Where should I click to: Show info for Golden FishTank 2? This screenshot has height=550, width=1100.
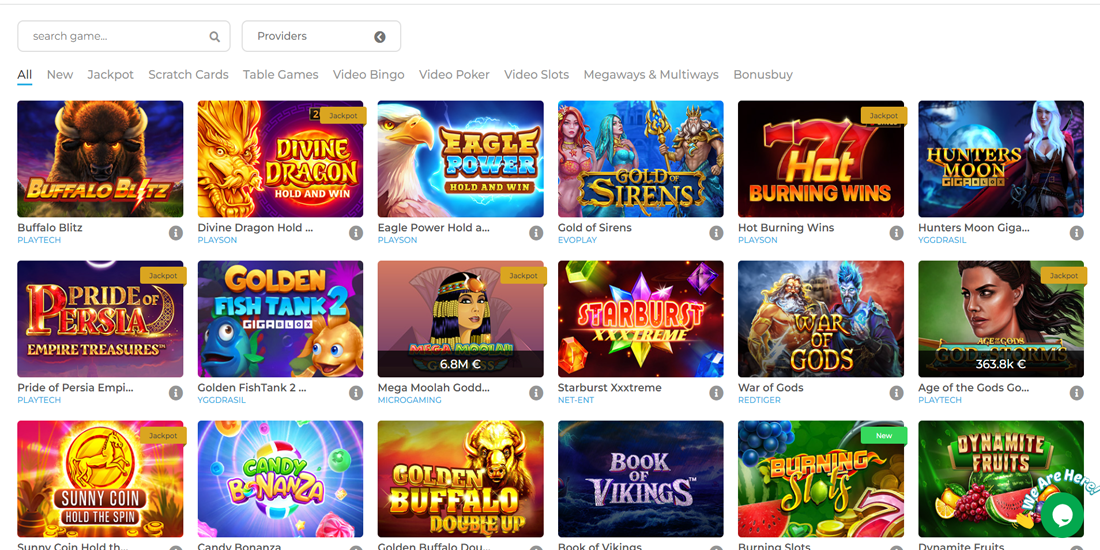pyautogui.click(x=355, y=393)
